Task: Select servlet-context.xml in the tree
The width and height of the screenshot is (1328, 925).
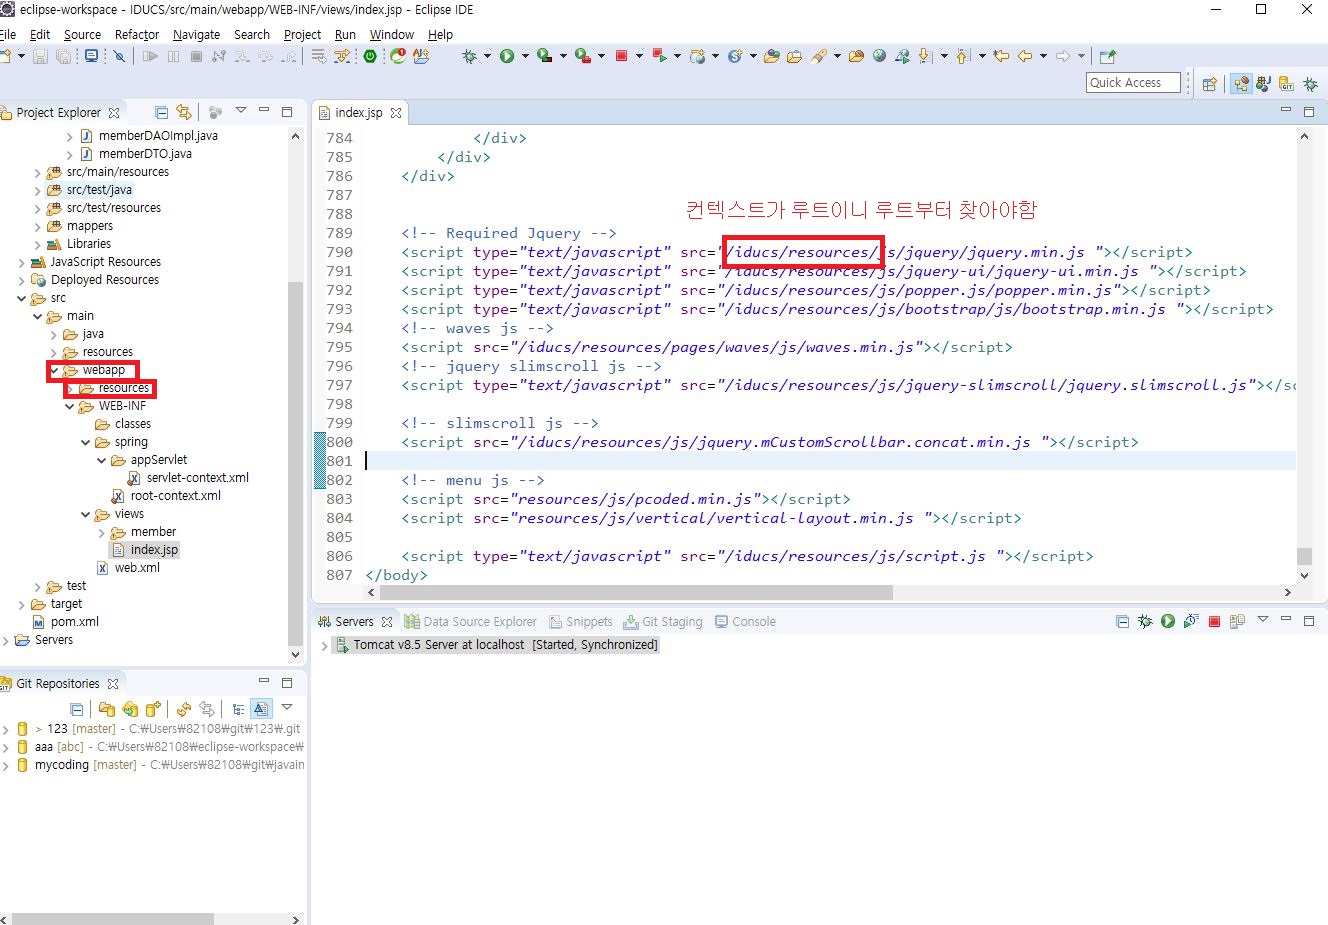Action: [x=188, y=478]
